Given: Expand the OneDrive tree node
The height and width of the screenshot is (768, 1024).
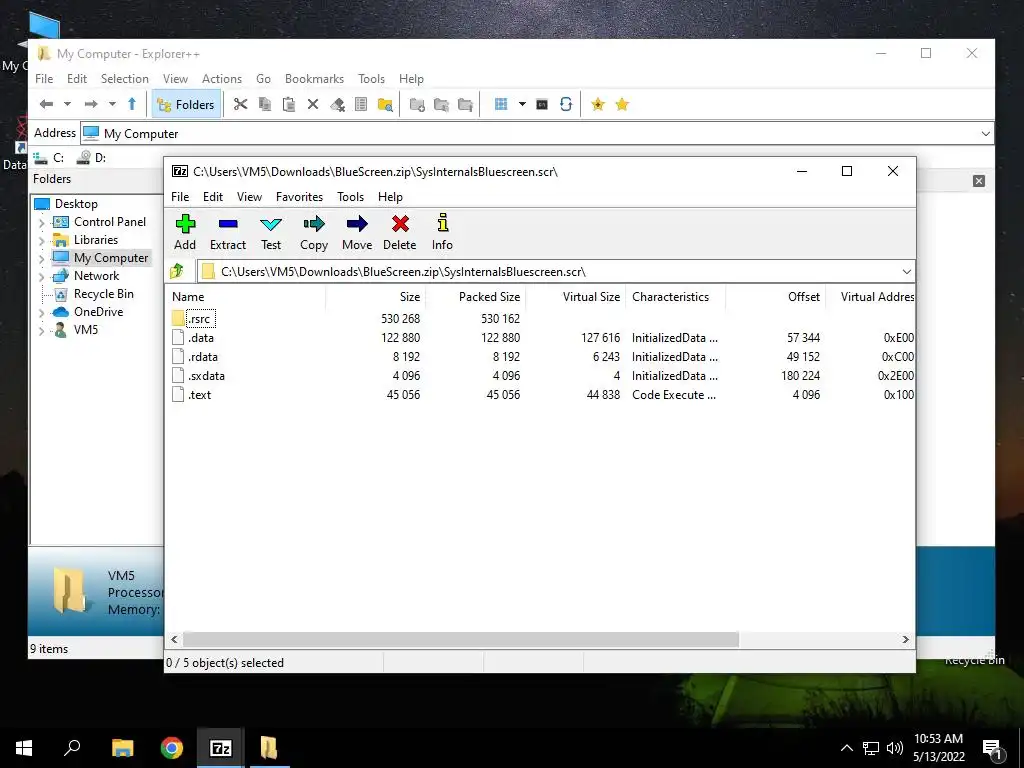Looking at the screenshot, I should (42, 313).
